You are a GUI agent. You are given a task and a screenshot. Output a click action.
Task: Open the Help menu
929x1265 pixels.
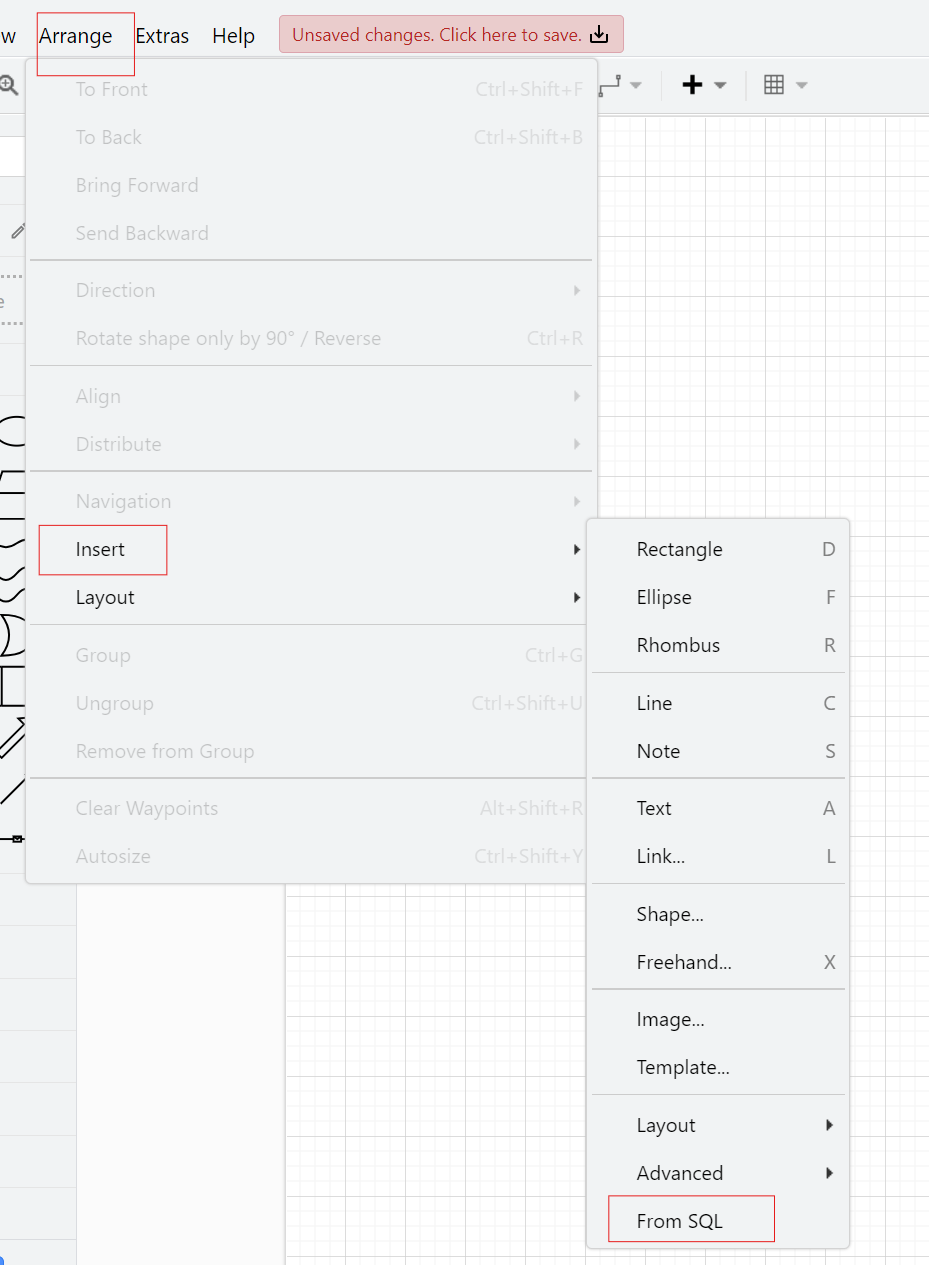tap(233, 35)
